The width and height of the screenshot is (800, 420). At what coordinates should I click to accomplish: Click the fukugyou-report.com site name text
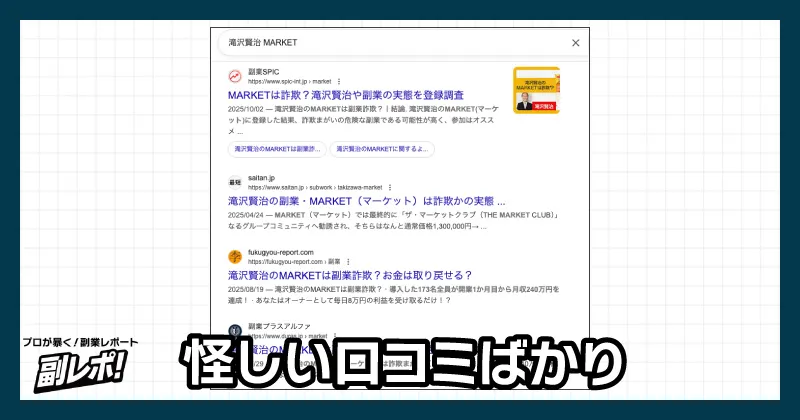(x=281, y=252)
